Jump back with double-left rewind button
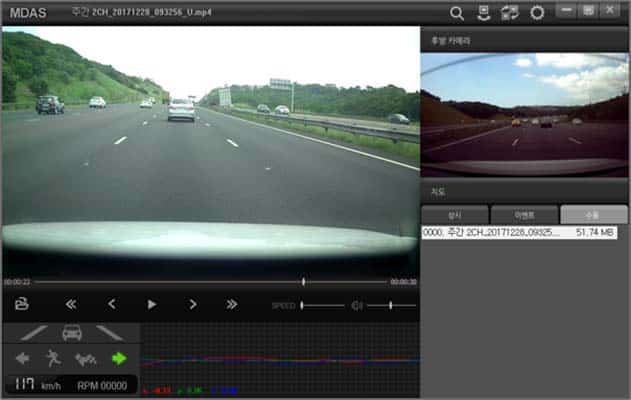631x400 pixels. (x=71, y=304)
